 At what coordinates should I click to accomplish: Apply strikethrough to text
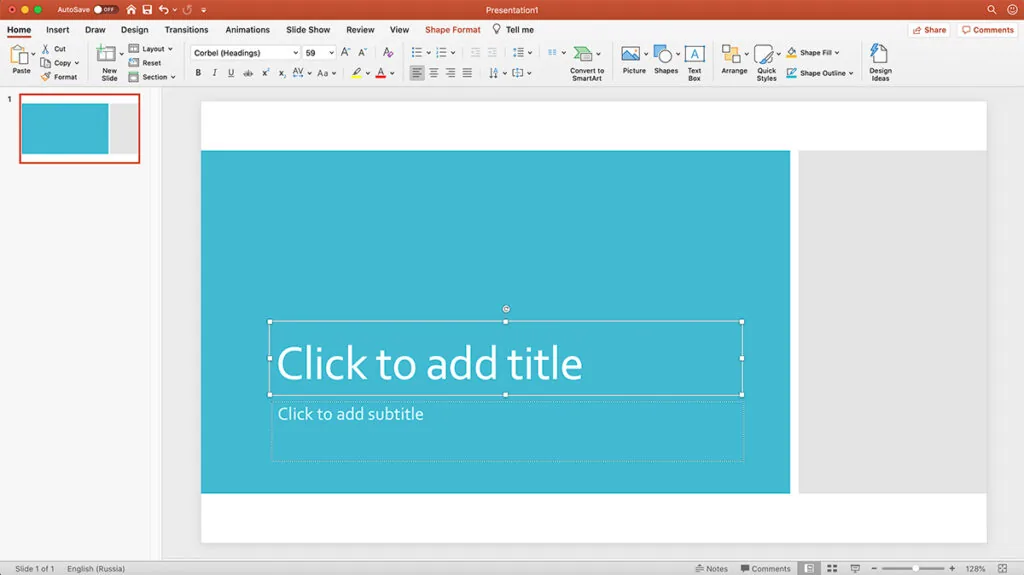tap(248, 73)
